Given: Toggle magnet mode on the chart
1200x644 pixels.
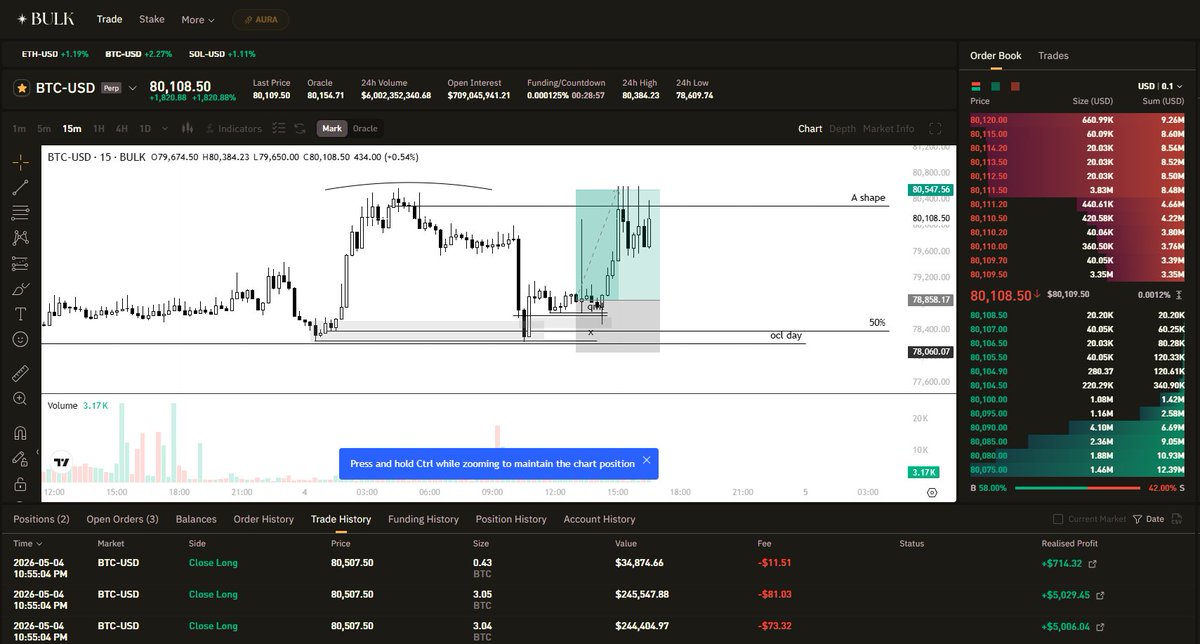Looking at the screenshot, I should [x=21, y=434].
